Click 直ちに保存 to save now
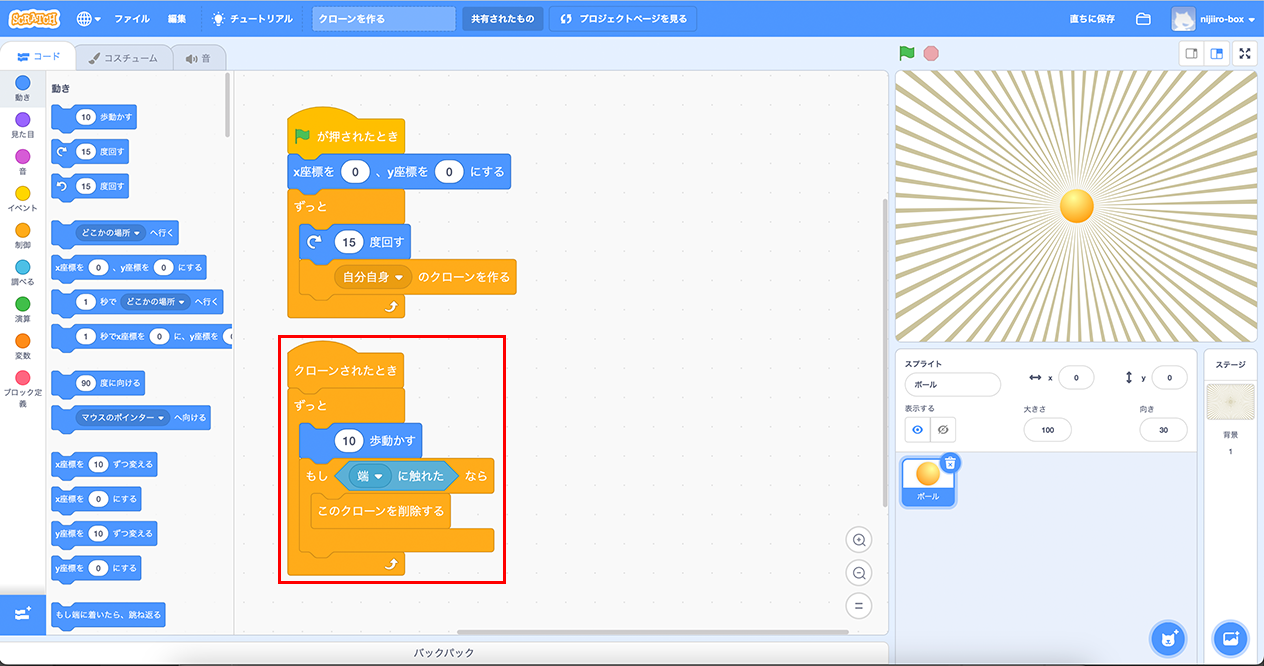 tap(1093, 19)
